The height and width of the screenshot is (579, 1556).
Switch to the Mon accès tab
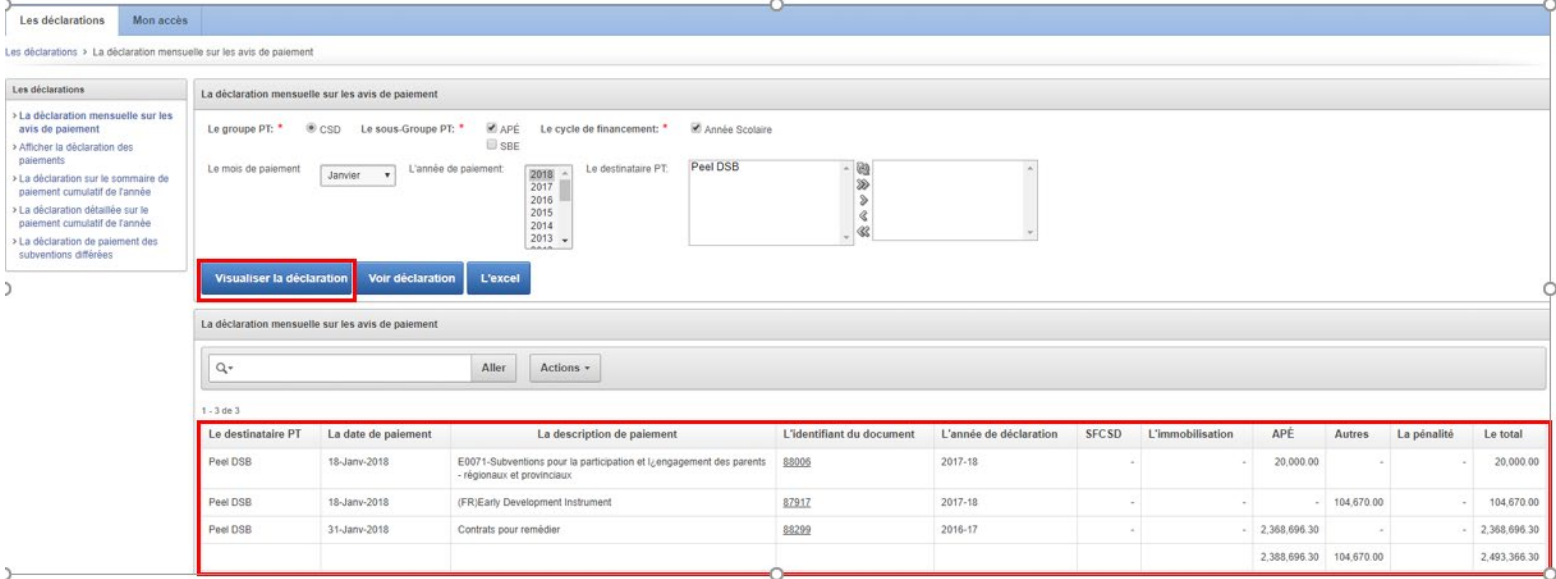[159, 19]
